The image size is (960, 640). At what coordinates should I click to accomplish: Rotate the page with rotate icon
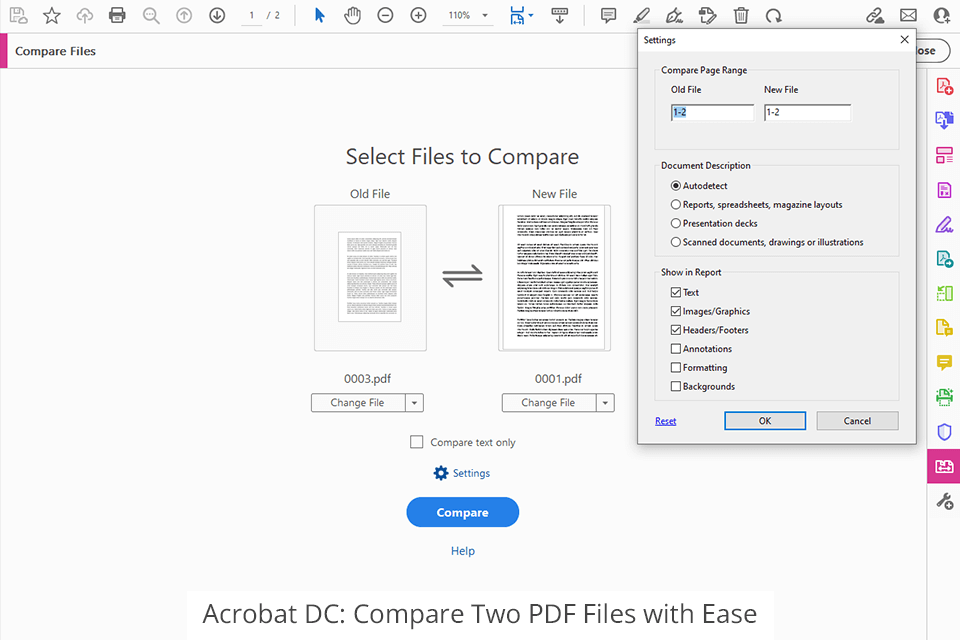[x=774, y=15]
